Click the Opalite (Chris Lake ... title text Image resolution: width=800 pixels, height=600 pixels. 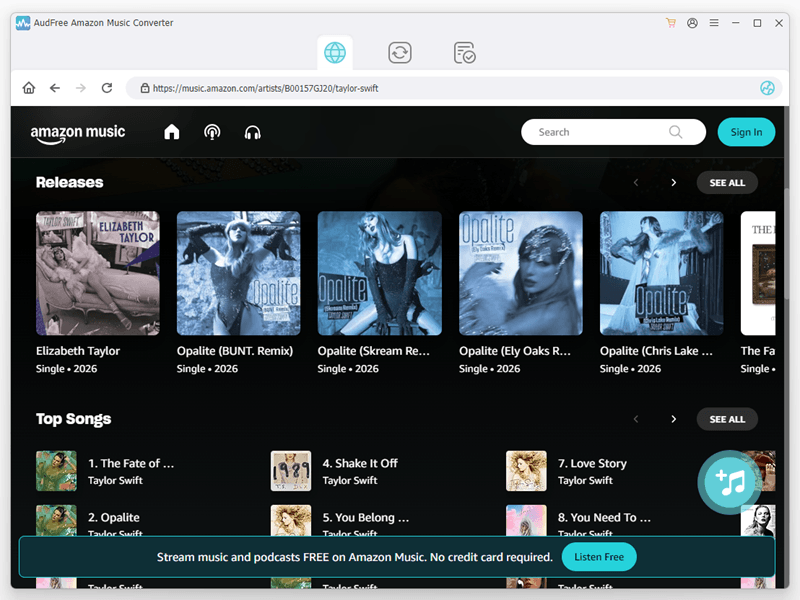[656, 351]
